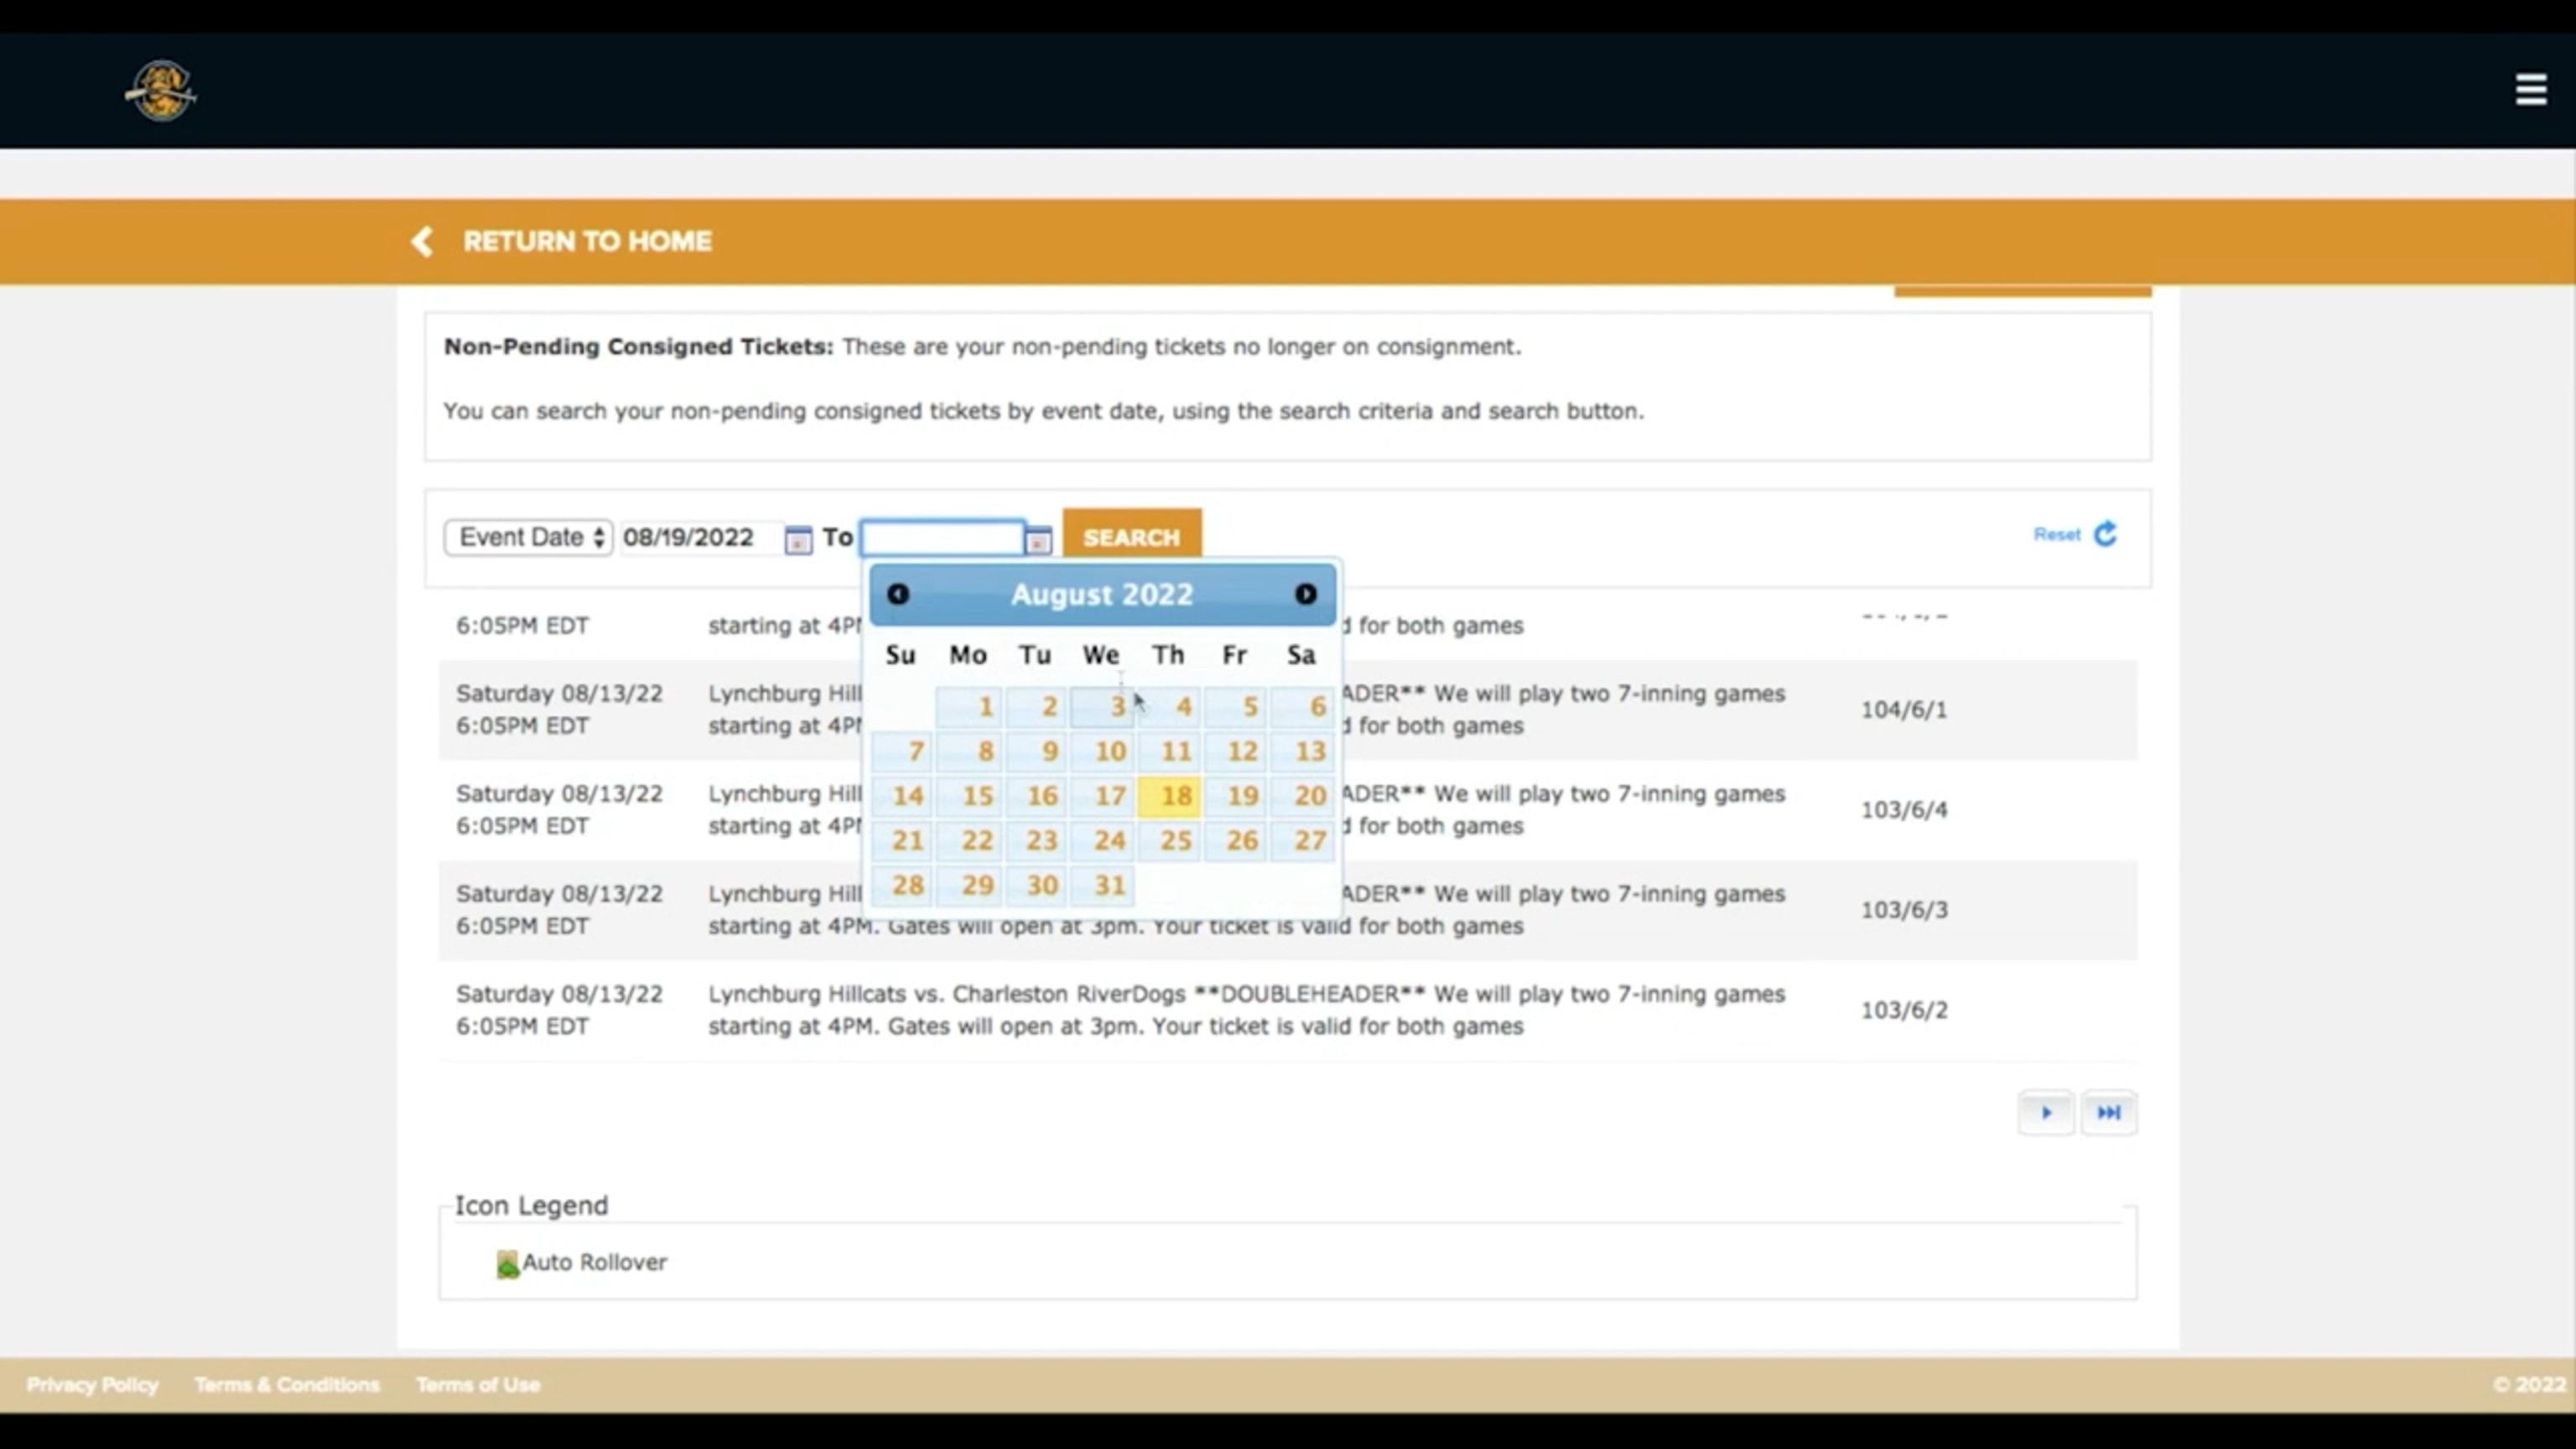Click the RiverDogs team logo
The height and width of the screenshot is (1449, 2576).
[x=160, y=90]
